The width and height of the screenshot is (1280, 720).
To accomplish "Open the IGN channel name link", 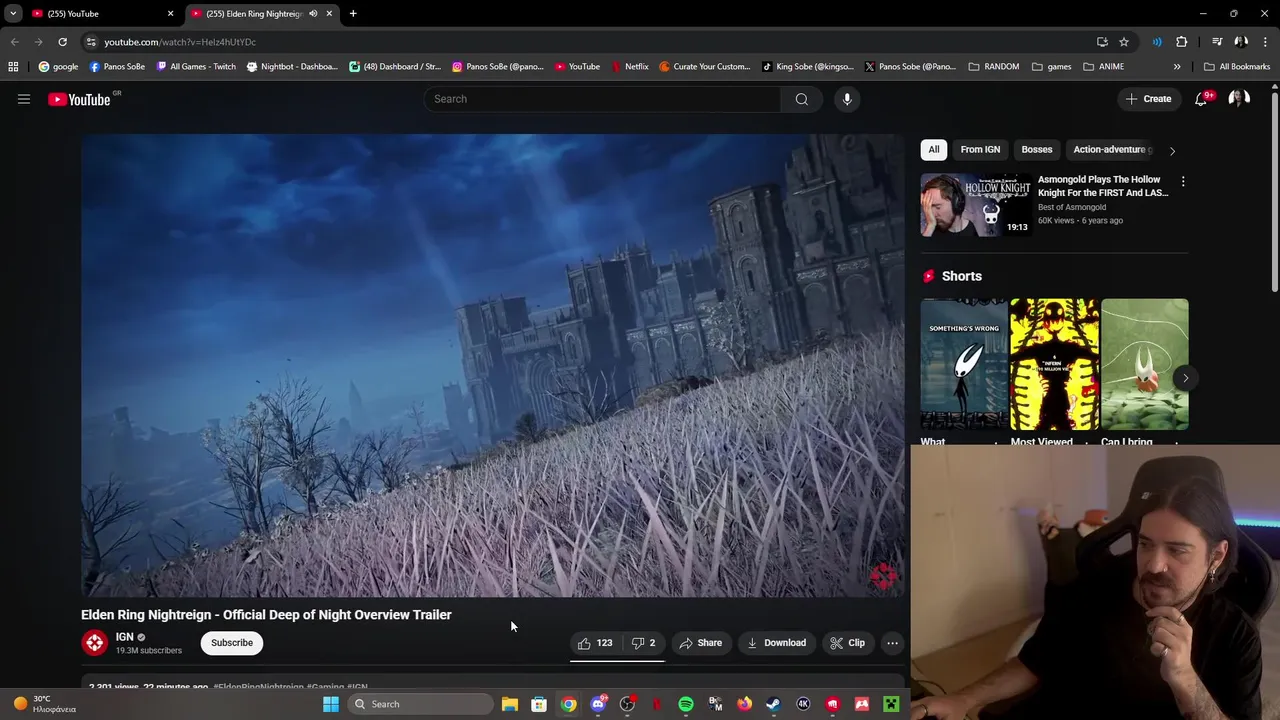I will tap(125, 637).
